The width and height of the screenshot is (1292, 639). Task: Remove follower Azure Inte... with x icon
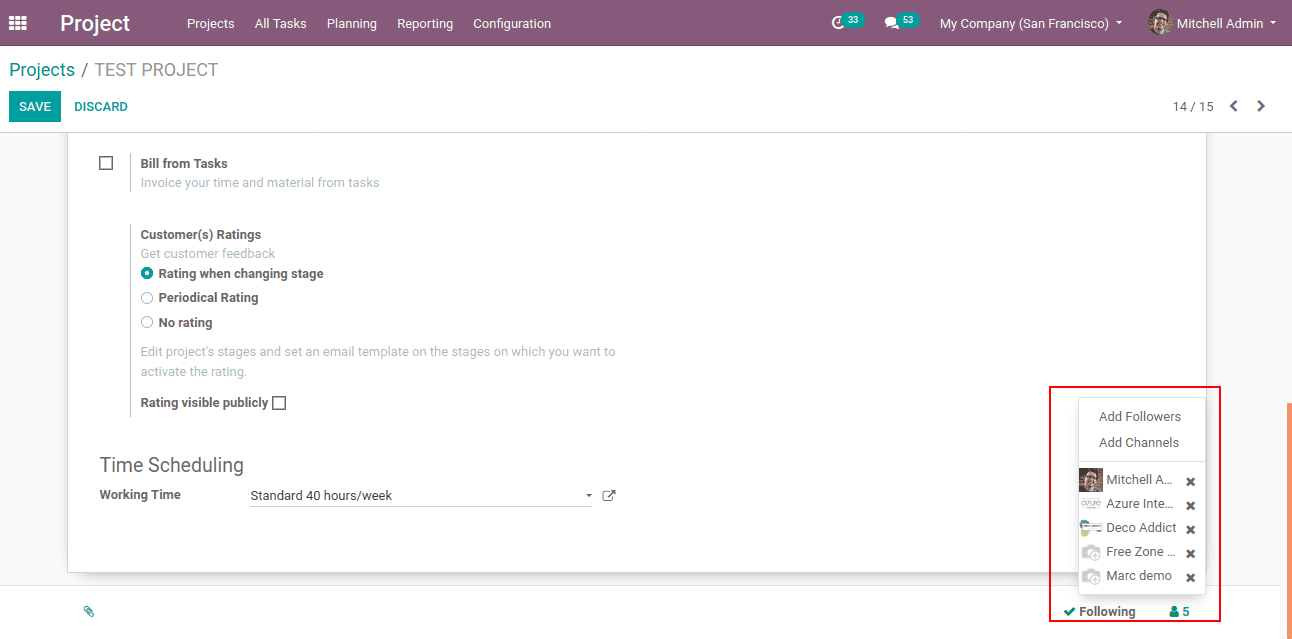[x=1190, y=505]
